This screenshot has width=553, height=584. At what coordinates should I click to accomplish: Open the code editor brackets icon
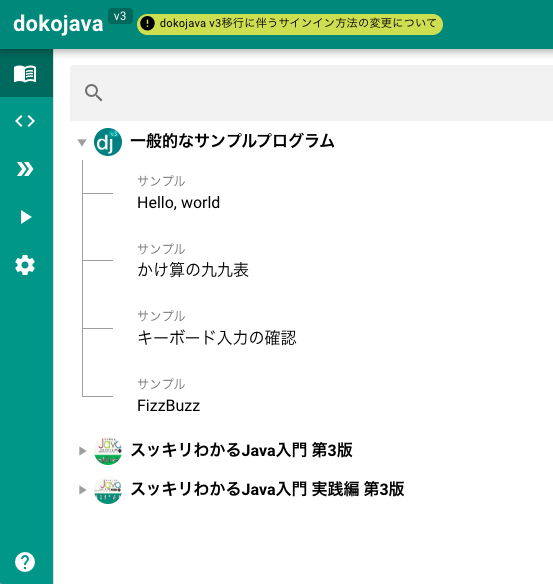(x=25, y=121)
